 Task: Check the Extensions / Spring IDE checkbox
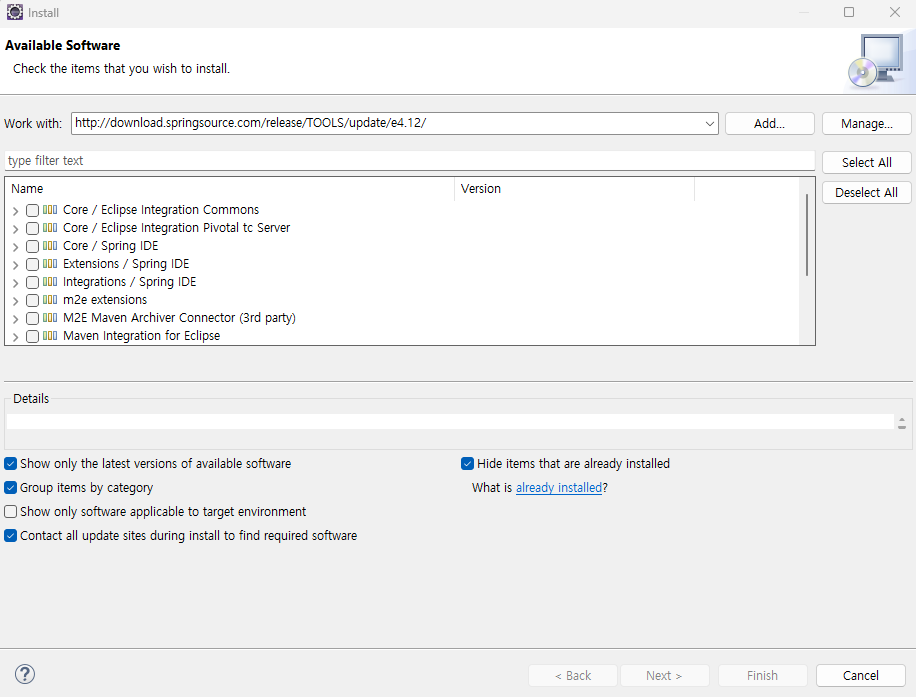pos(32,265)
